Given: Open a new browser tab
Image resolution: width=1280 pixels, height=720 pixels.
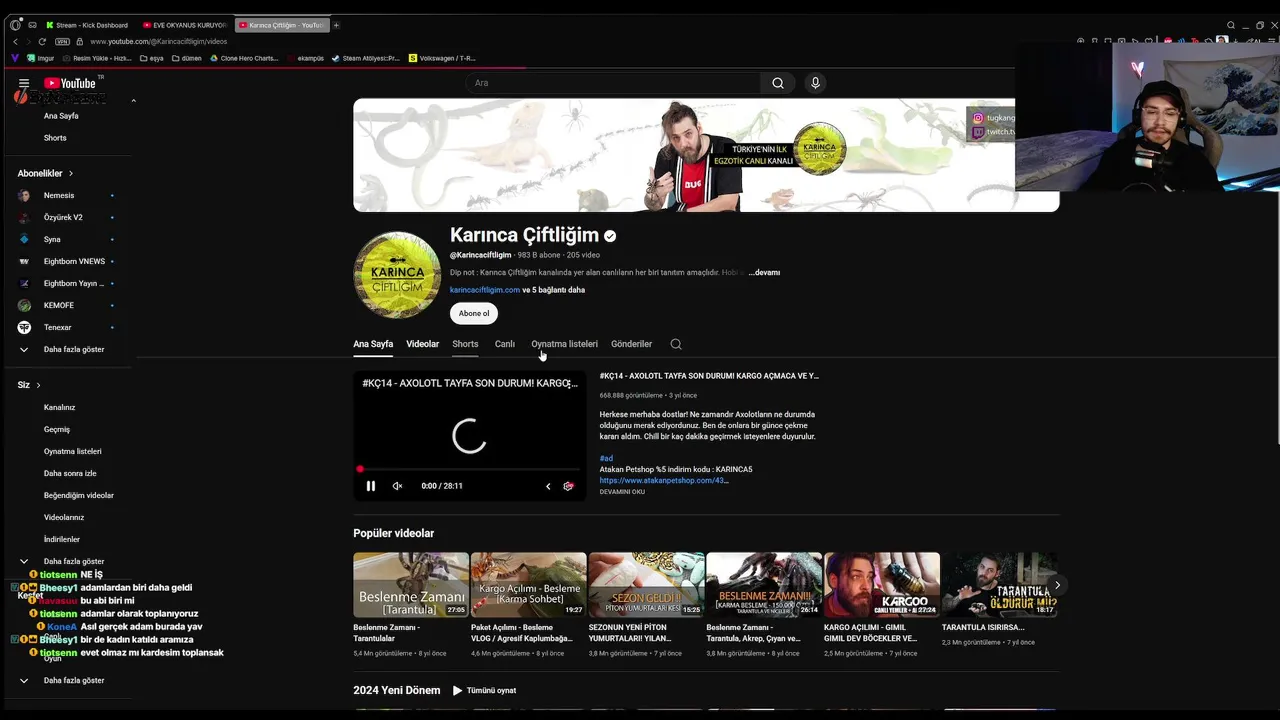Looking at the screenshot, I should (x=336, y=25).
